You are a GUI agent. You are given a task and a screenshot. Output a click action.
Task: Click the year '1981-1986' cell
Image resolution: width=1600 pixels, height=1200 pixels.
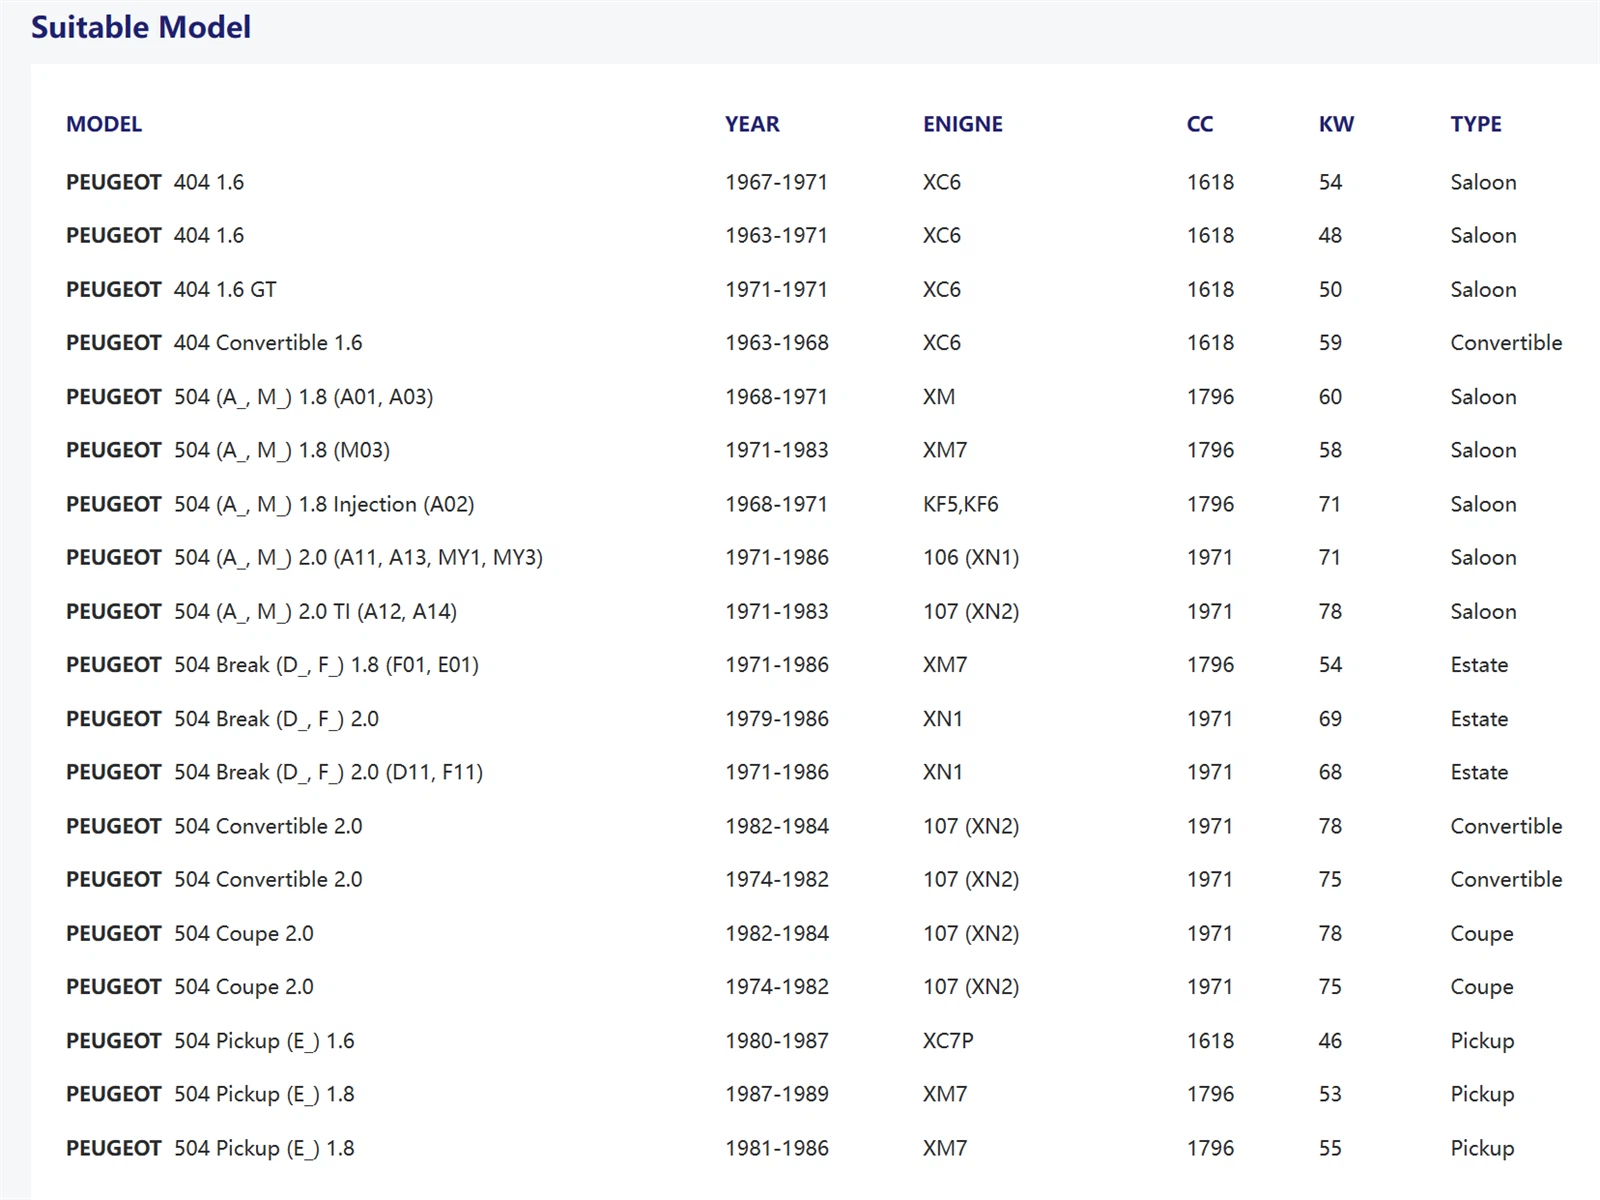777,1148
